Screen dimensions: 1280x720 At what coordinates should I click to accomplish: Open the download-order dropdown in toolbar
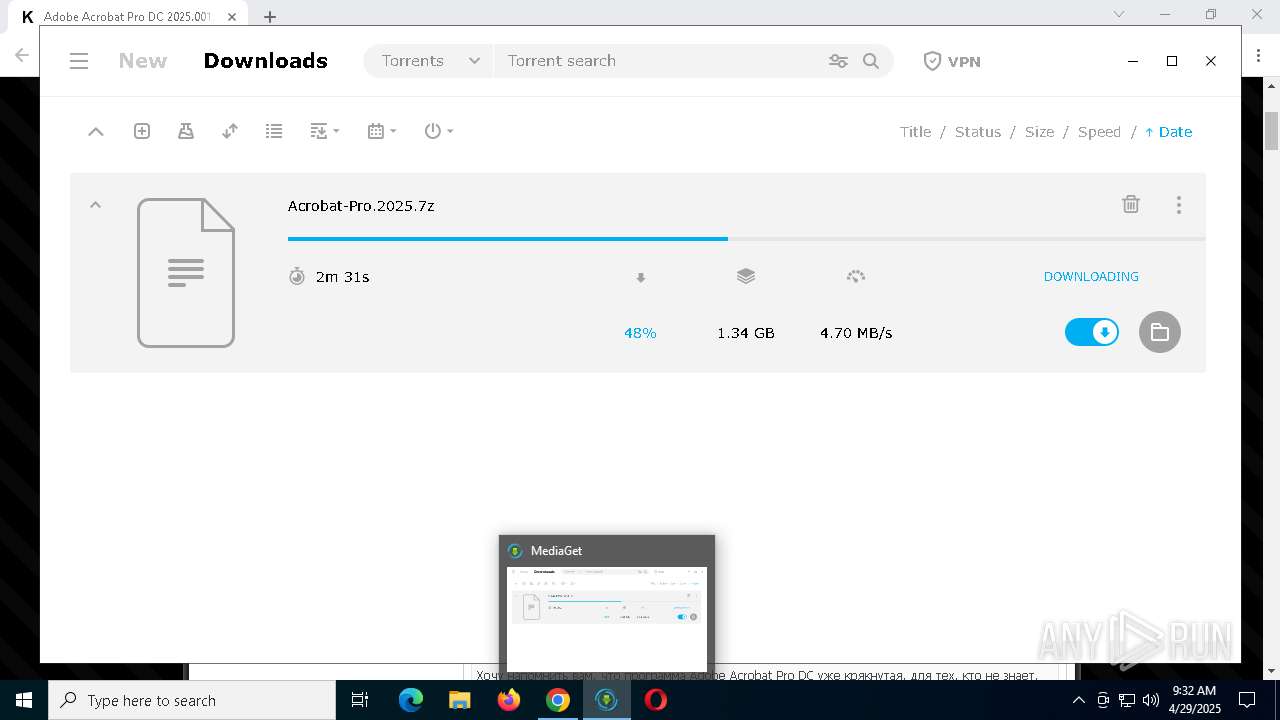click(324, 131)
